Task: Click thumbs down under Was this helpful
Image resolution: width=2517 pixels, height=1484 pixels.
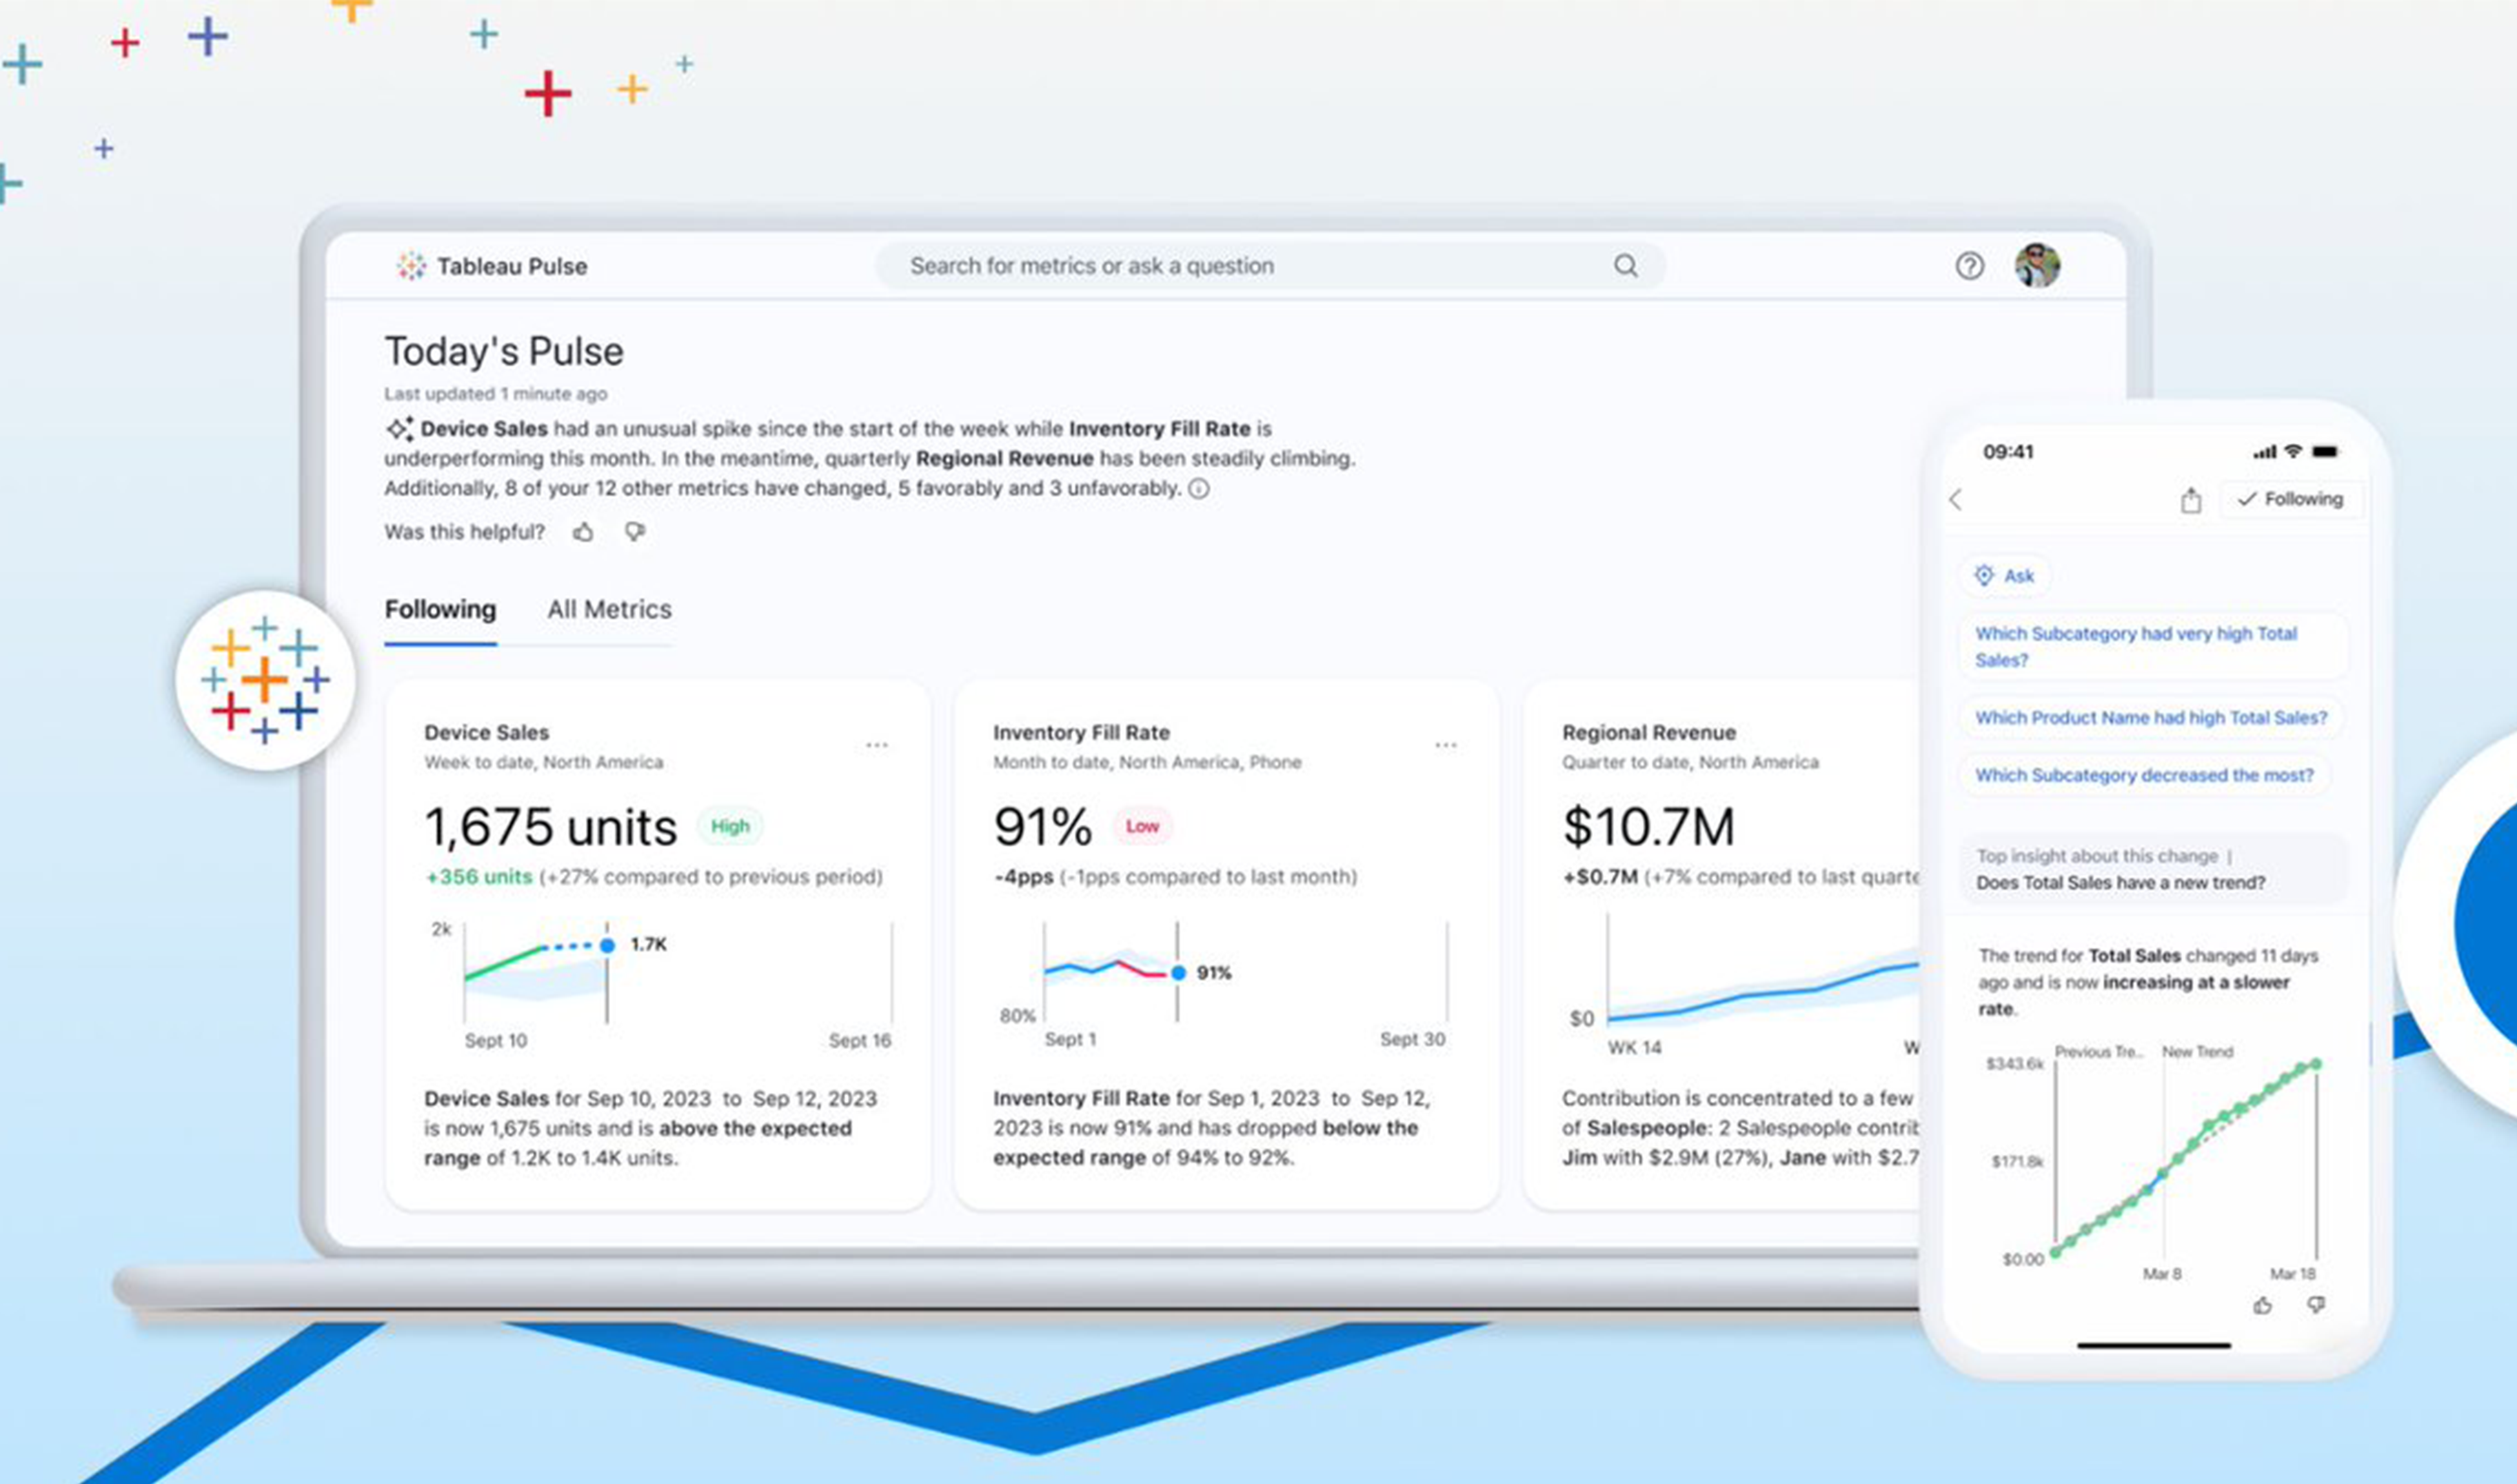Action: coord(635,532)
